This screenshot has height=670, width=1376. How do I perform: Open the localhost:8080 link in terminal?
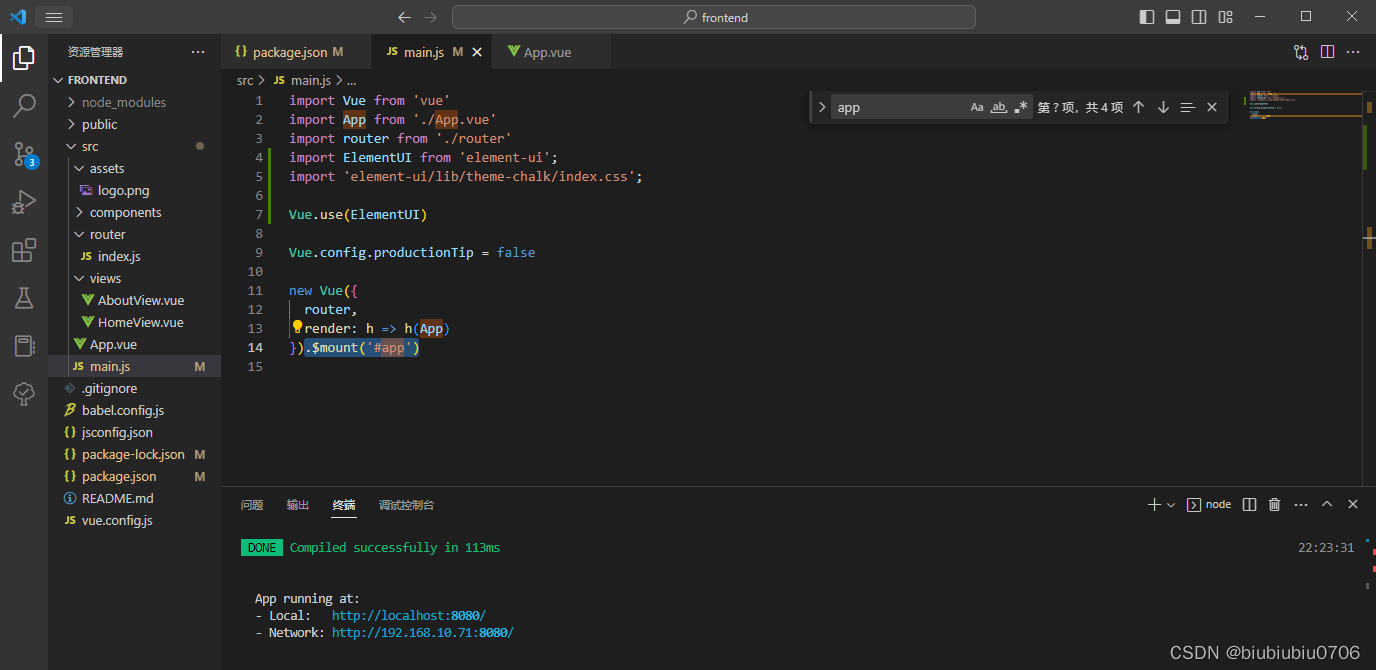tap(408, 615)
